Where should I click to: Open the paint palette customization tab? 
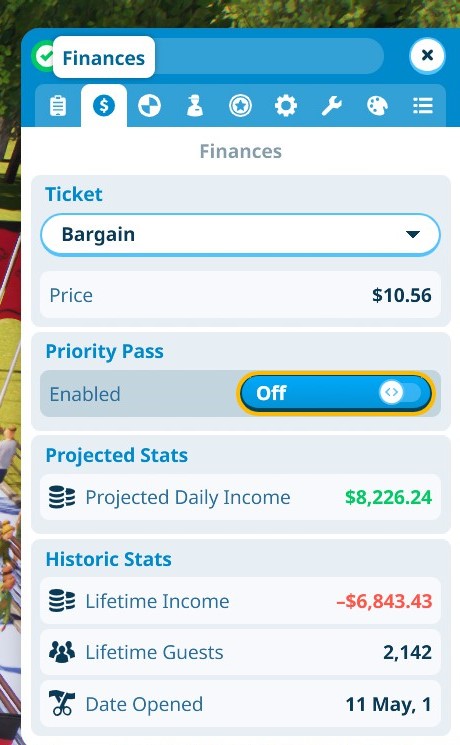click(x=377, y=105)
